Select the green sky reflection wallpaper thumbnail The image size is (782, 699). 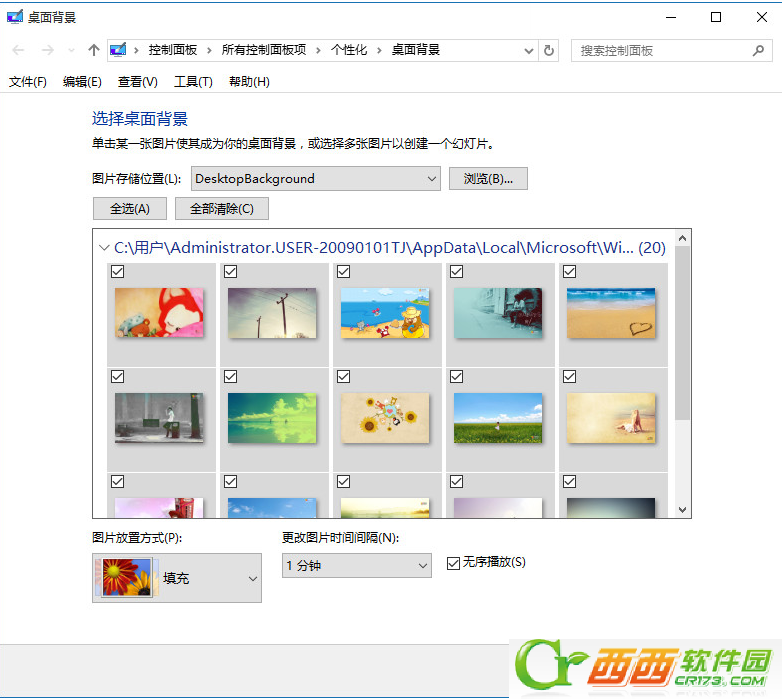(x=272, y=418)
